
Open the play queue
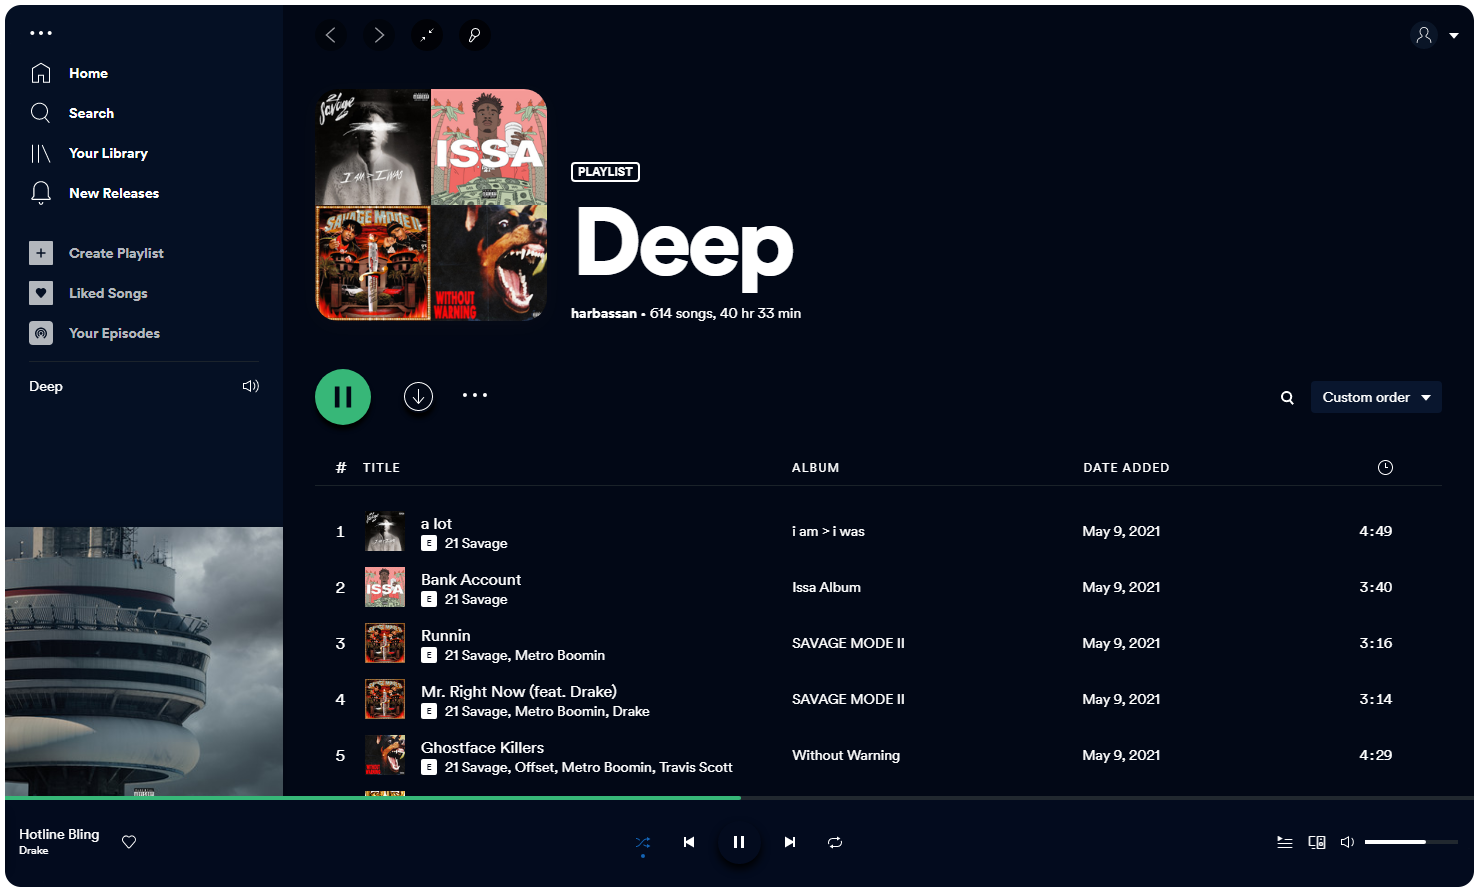pos(1285,842)
